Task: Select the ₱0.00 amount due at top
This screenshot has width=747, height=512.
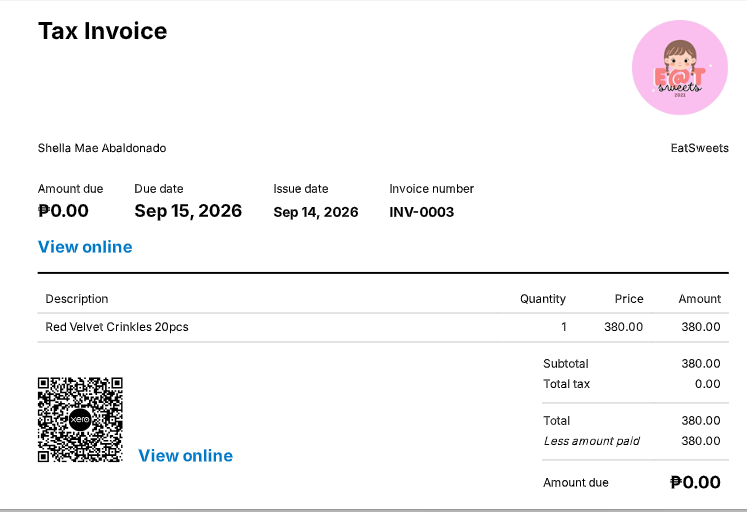Action: (x=63, y=211)
